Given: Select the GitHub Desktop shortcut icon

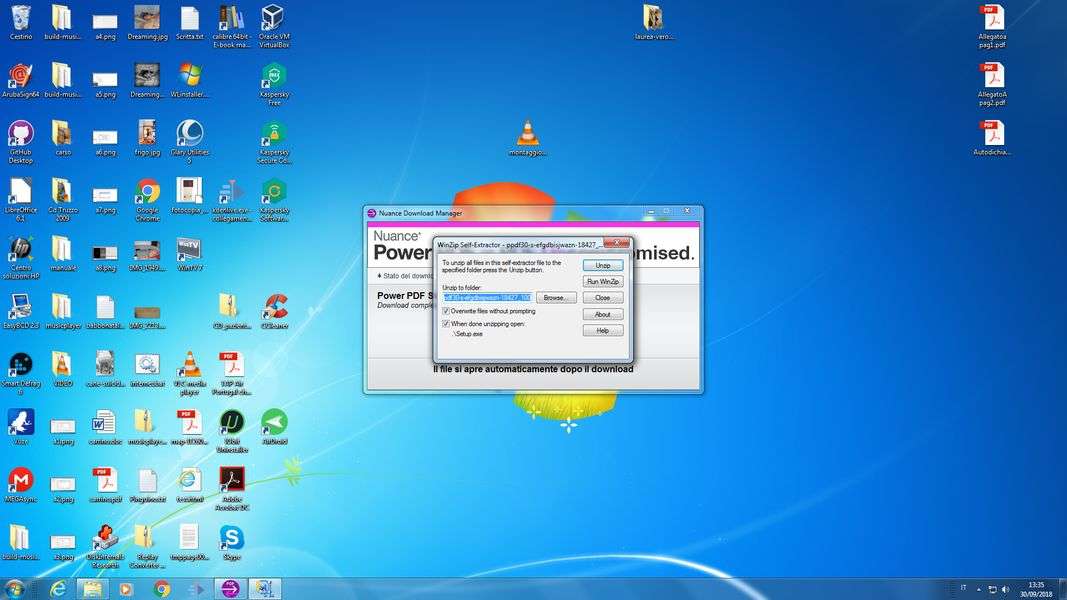Looking at the screenshot, I should tap(20, 141).
